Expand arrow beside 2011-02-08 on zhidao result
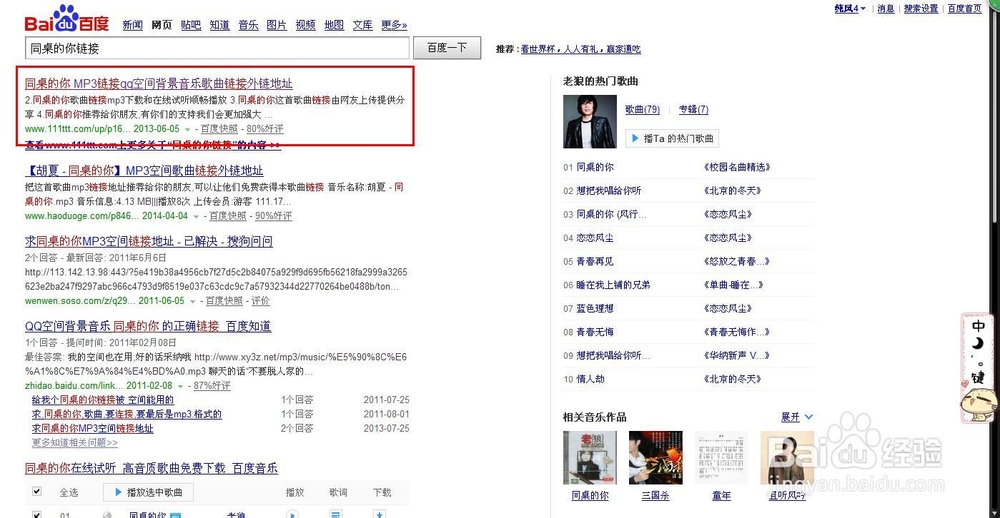Image resolution: width=1000 pixels, height=518 pixels. tap(180, 386)
